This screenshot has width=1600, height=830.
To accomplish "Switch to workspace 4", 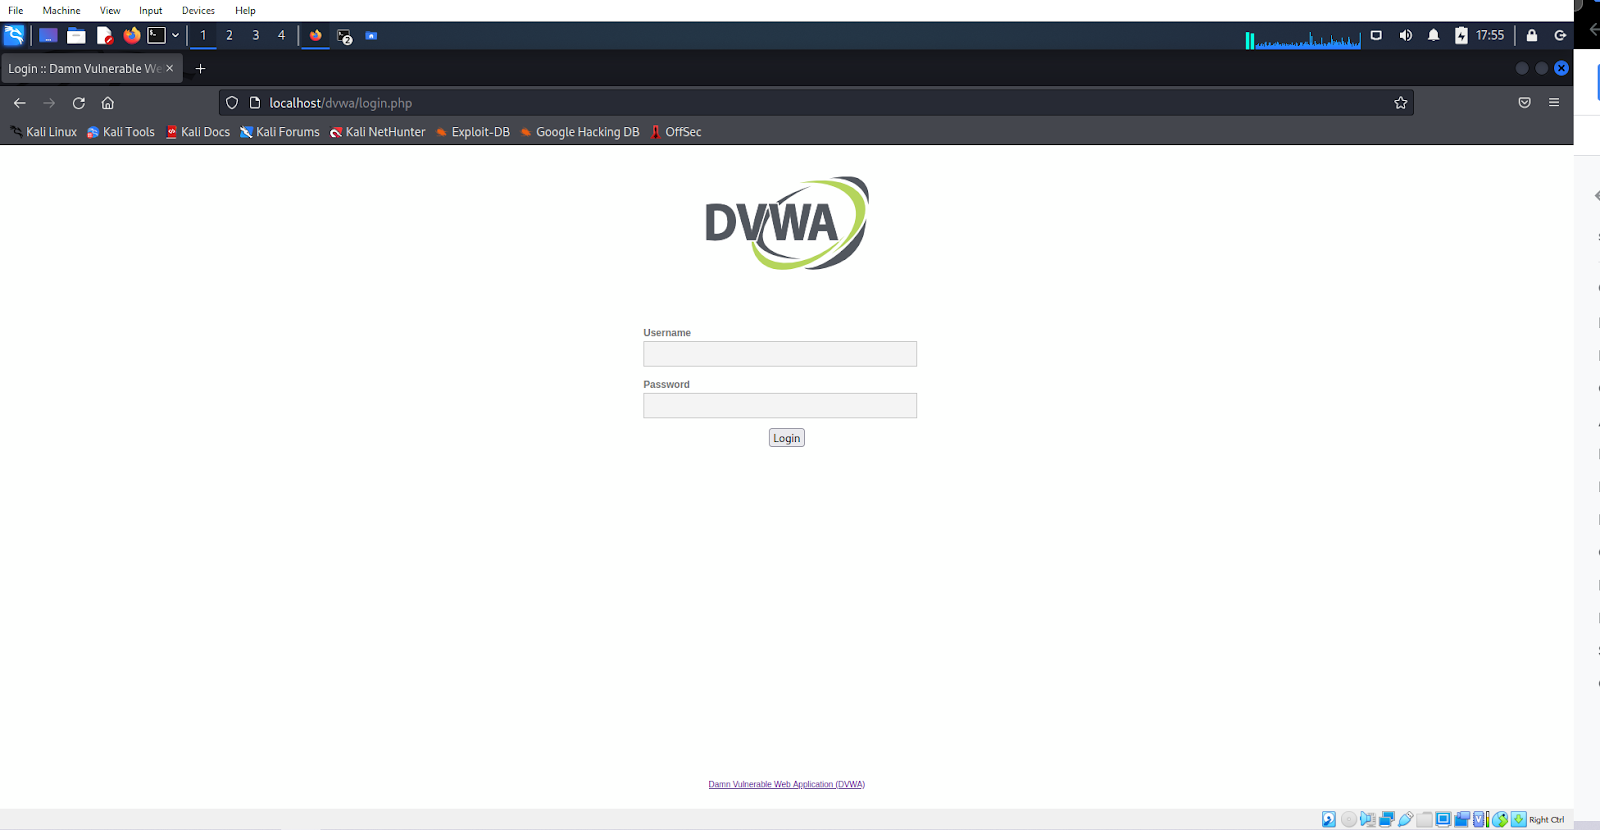I will pos(281,35).
